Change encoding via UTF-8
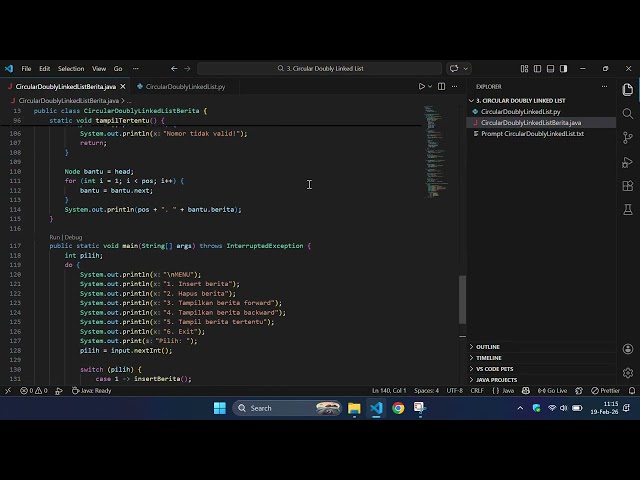Image resolution: width=640 pixels, height=480 pixels. click(x=454, y=391)
